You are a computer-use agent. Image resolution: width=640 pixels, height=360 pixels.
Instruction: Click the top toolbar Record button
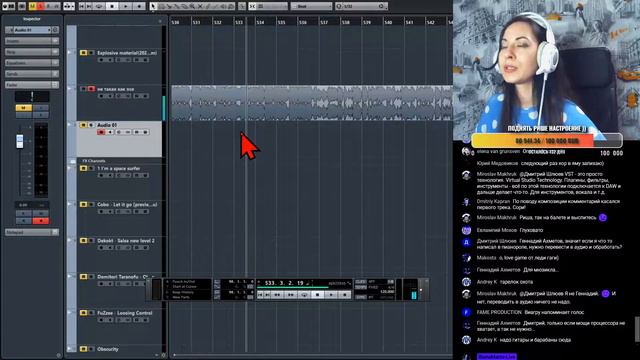(139, 6)
